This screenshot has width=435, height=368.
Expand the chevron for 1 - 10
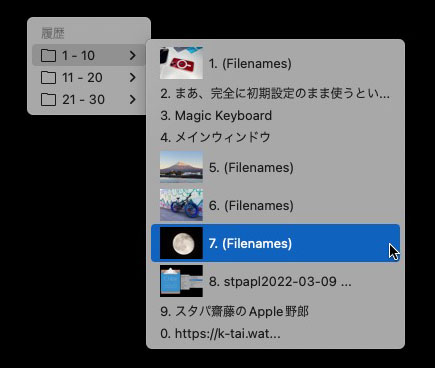click(133, 55)
